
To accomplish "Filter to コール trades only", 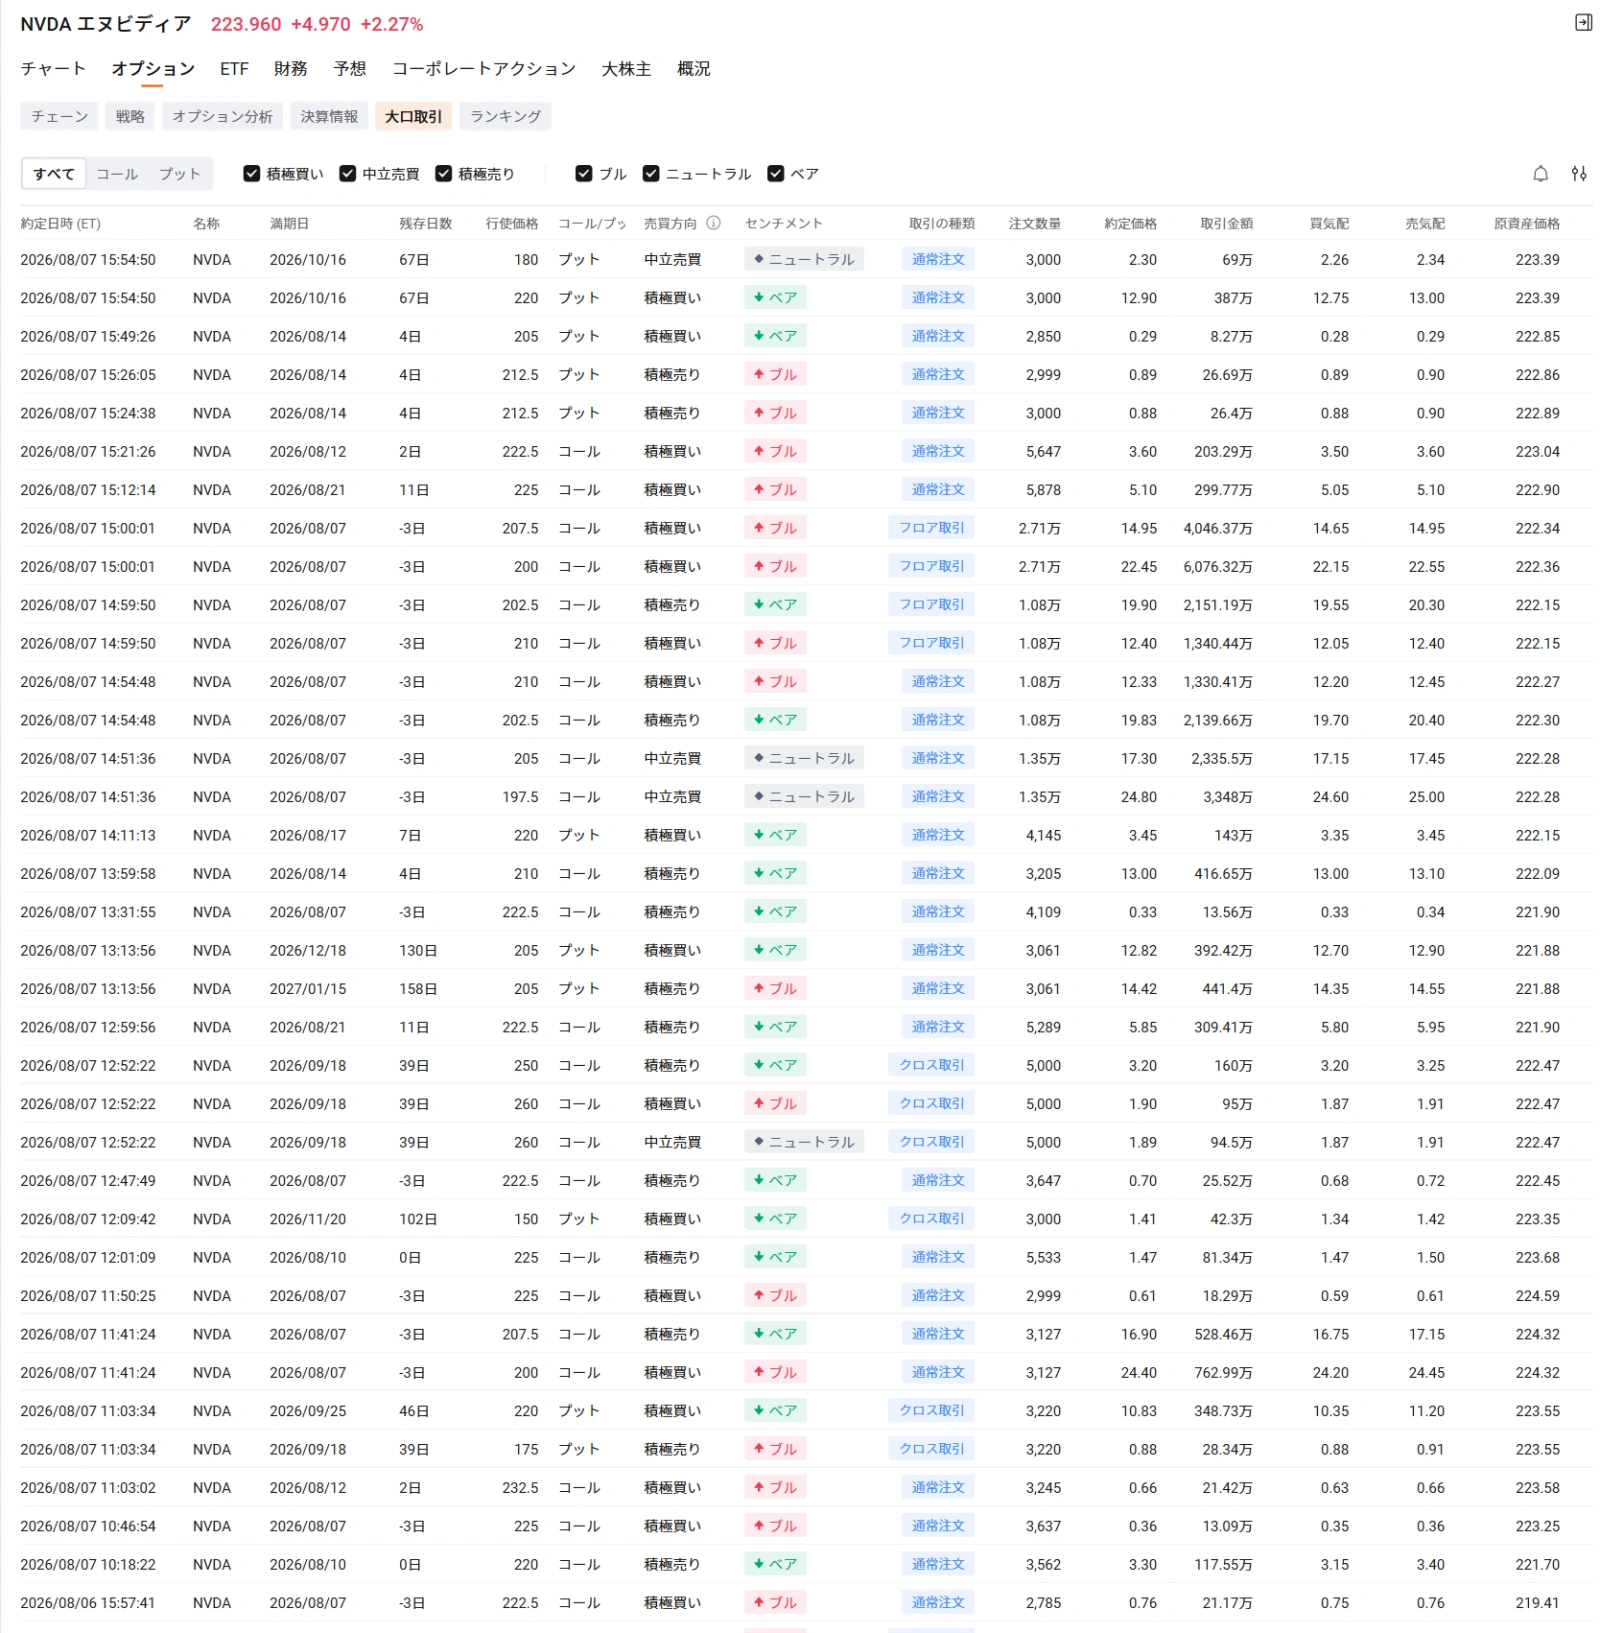I will tap(117, 174).
